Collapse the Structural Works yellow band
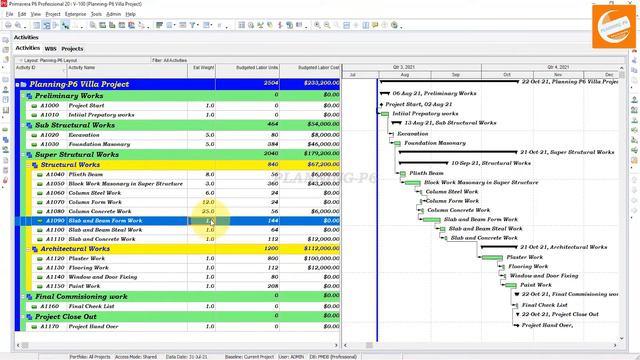Image resolution: width=640 pixels, height=360 pixels. [x=29, y=165]
